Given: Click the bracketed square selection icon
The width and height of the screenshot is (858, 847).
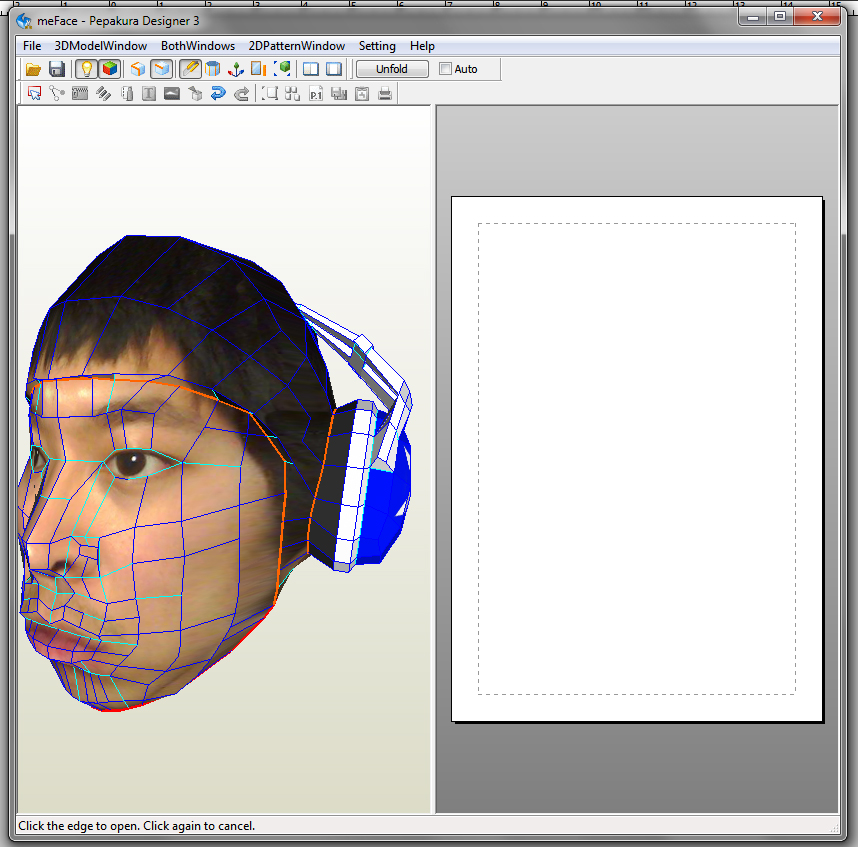Looking at the screenshot, I should pyautogui.click(x=270, y=94).
